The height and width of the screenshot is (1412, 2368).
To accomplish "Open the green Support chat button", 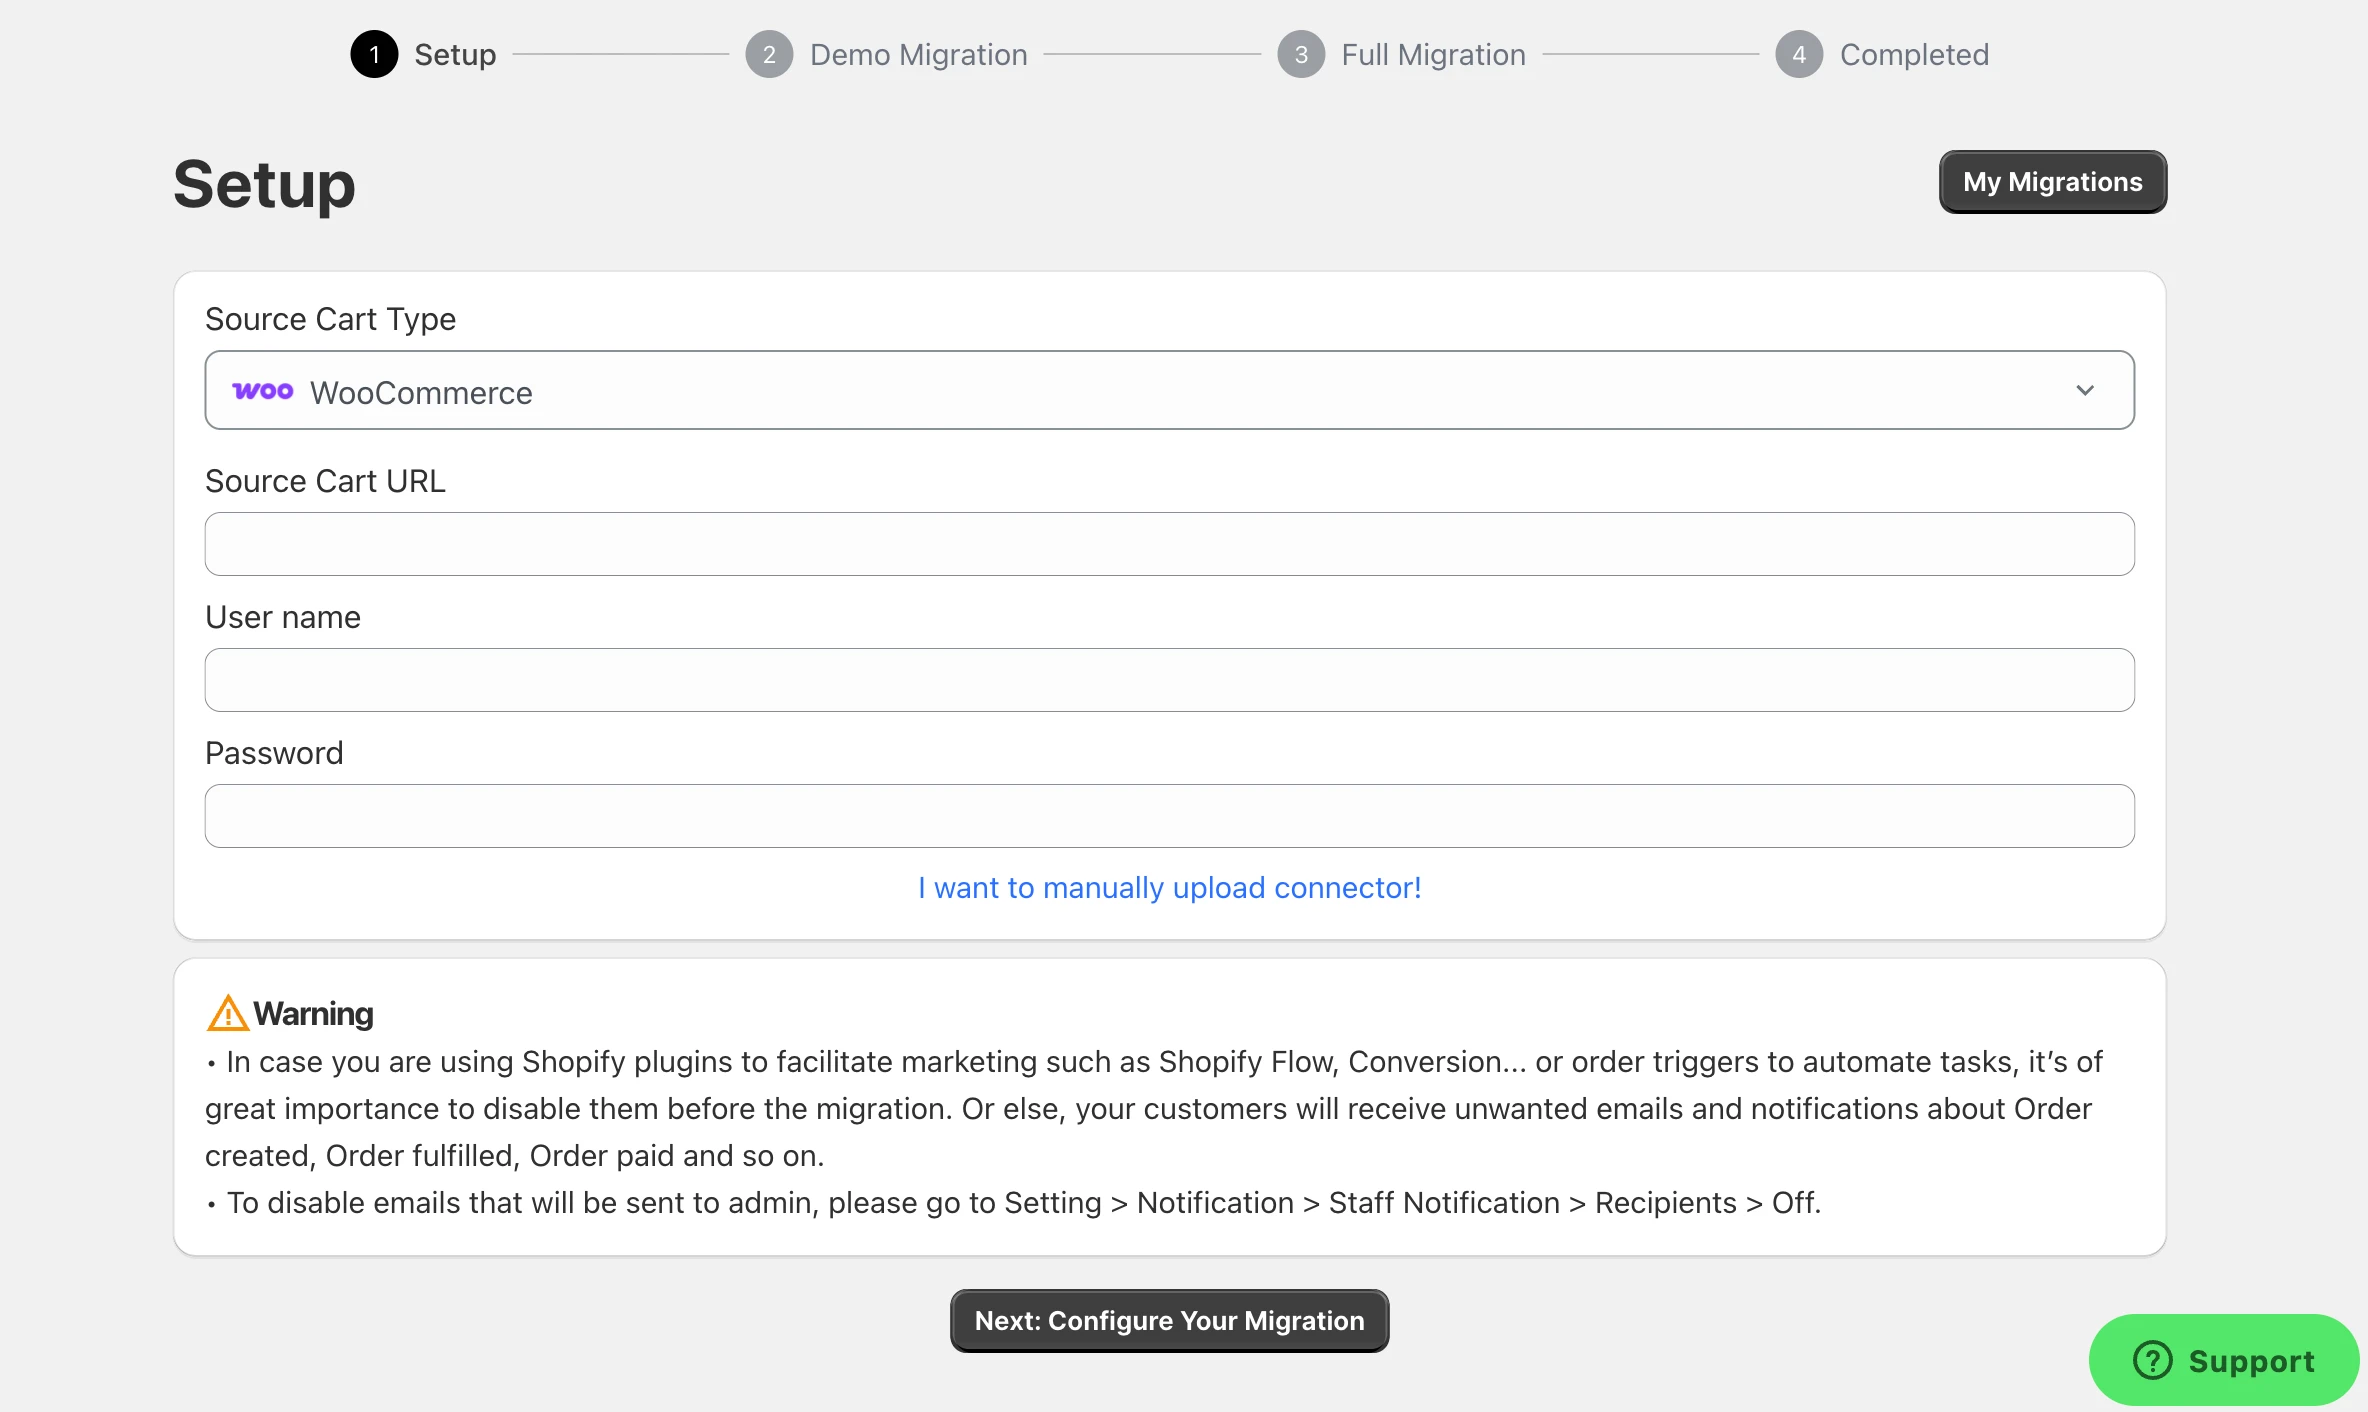I will click(2224, 1360).
